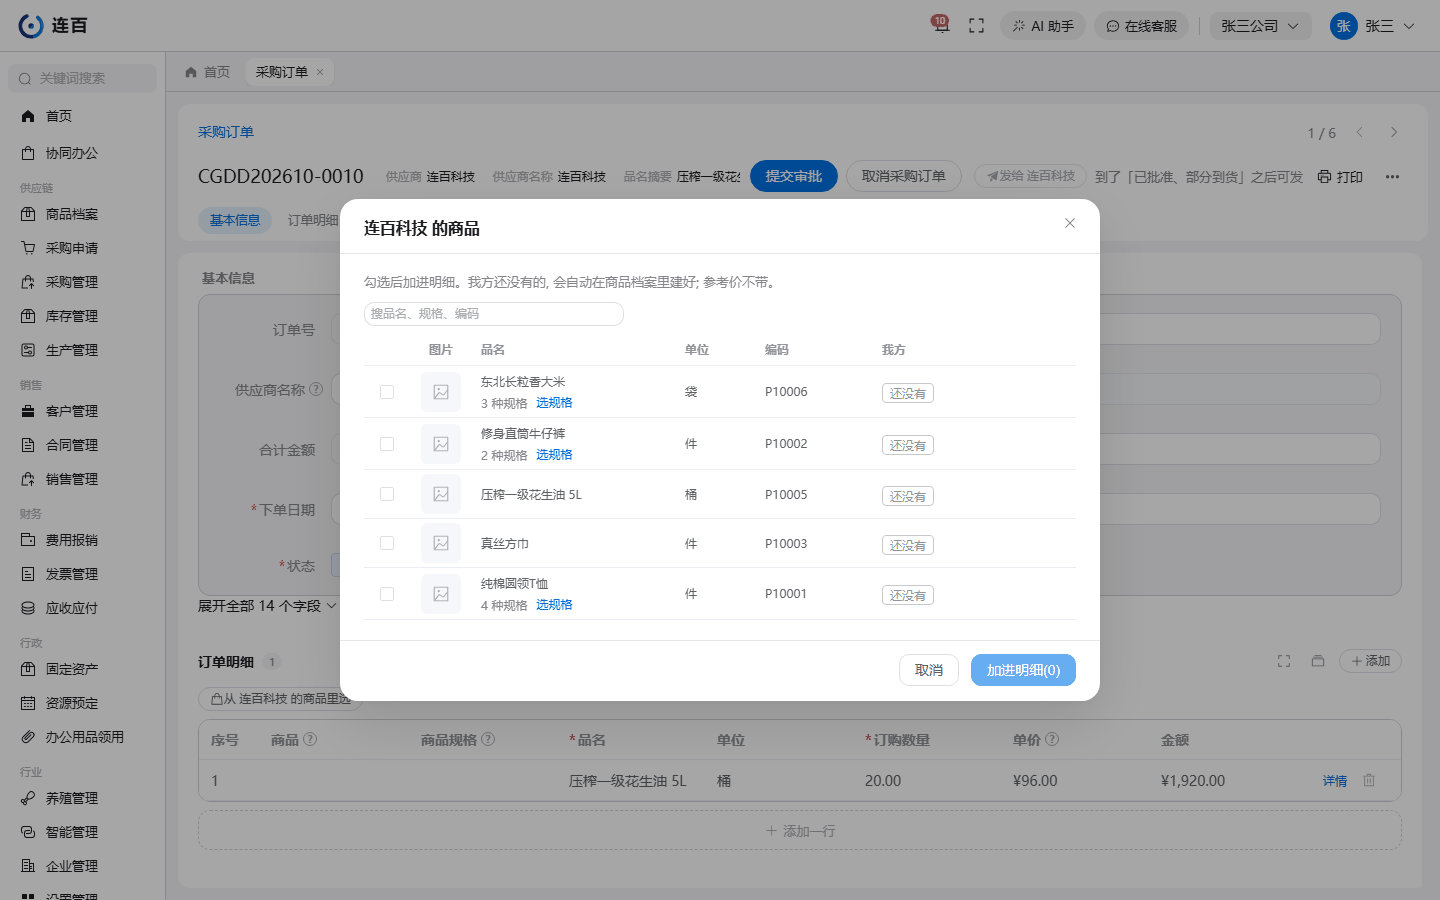Tick checkbox for 压榨一级花生油 5L row

pos(387,494)
